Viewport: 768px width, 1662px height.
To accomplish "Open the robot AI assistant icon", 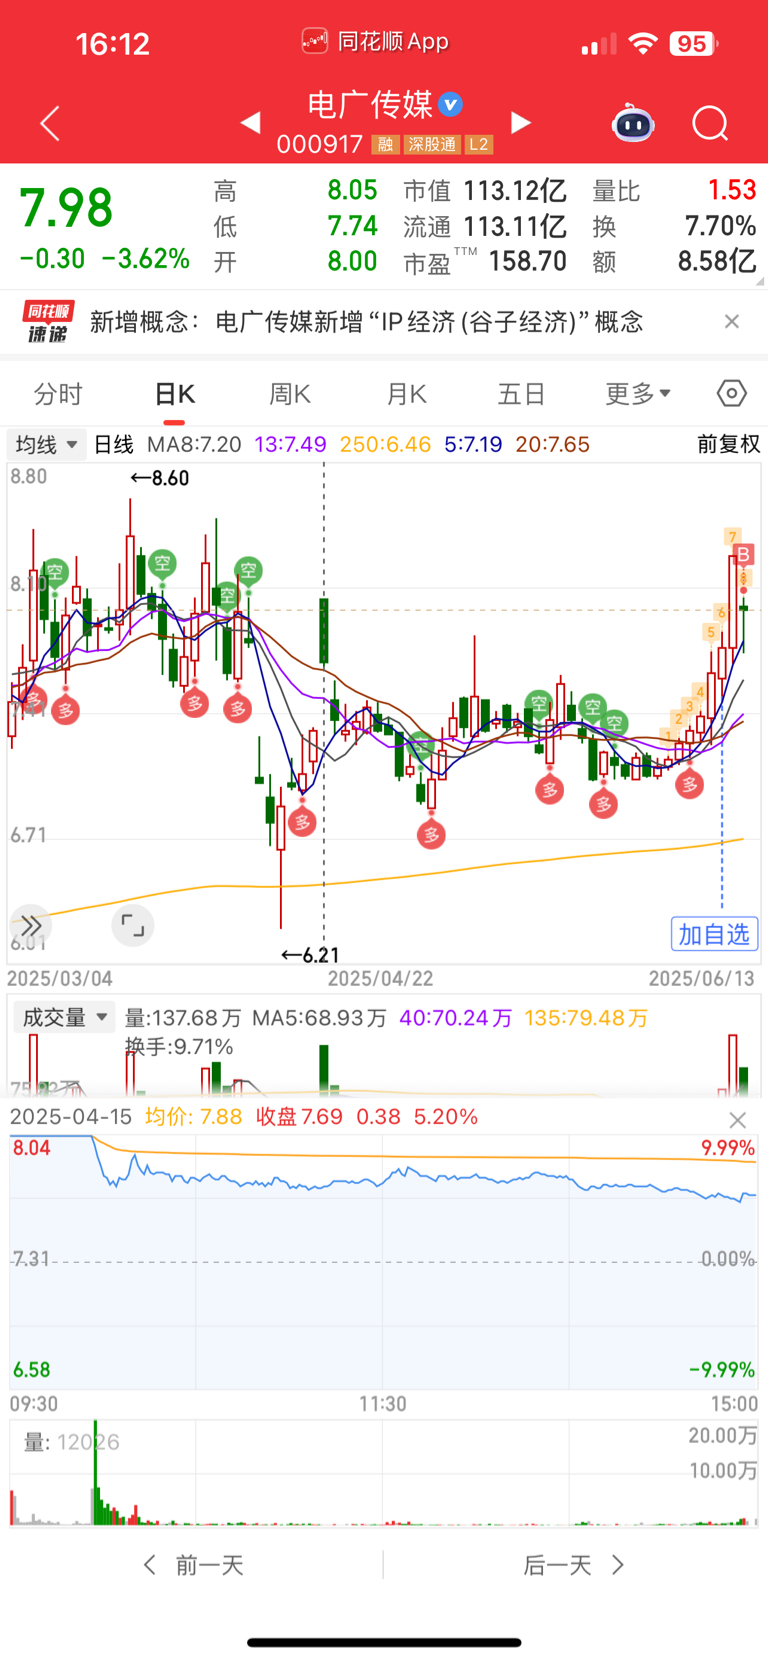I will click(x=633, y=124).
